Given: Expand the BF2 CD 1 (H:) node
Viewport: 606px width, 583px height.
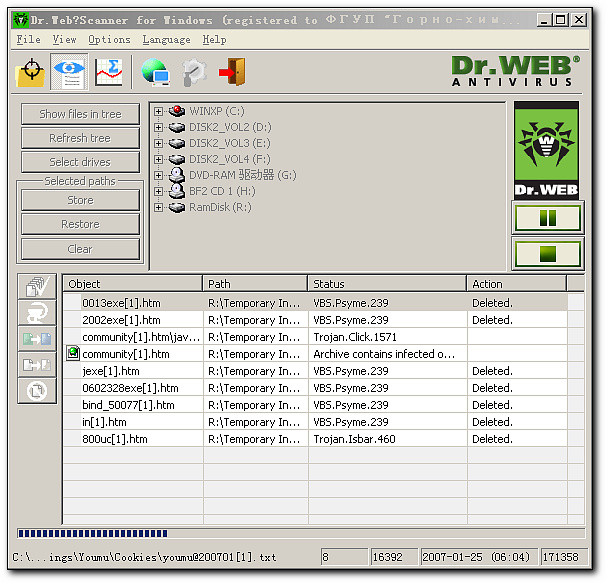Looking at the screenshot, I should [158, 191].
